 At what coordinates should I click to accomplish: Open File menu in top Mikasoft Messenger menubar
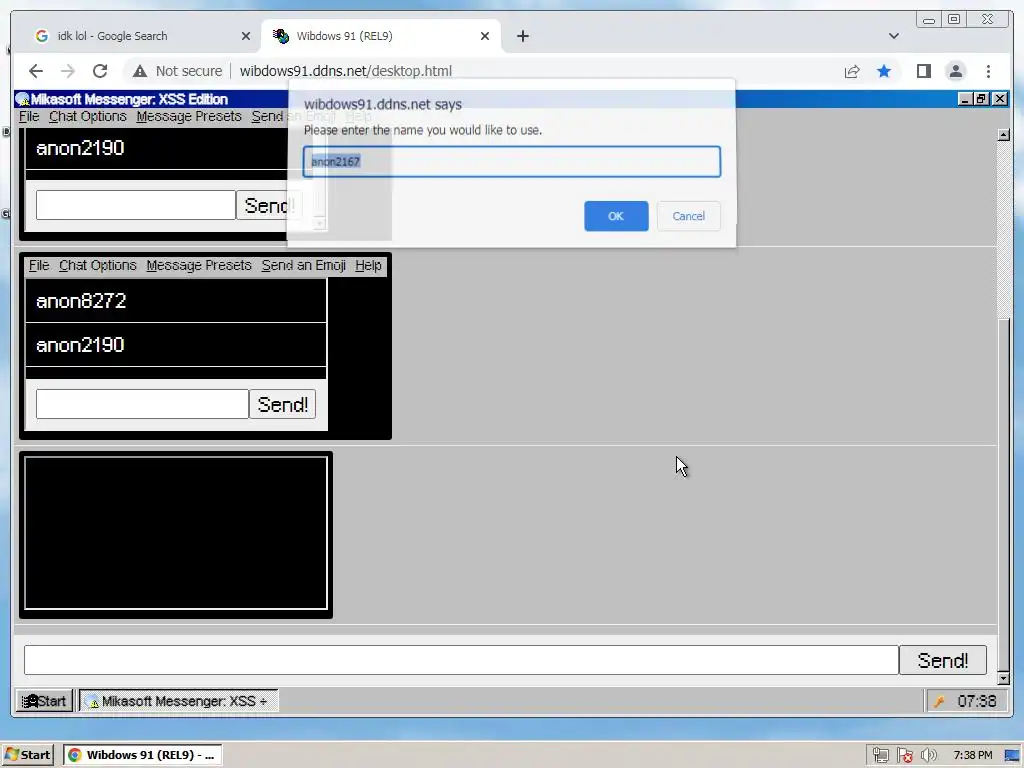(x=29, y=116)
